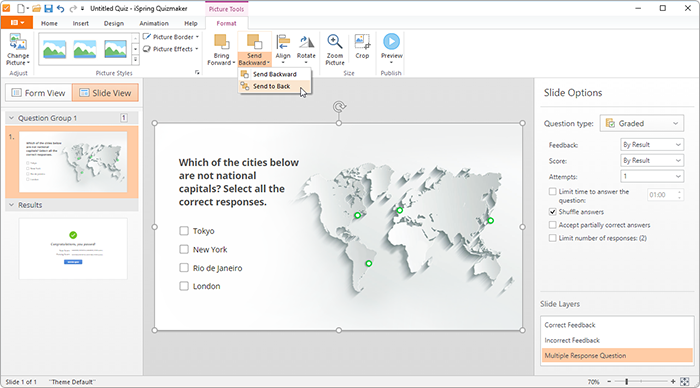Check the London answer checkbox

pos(184,286)
